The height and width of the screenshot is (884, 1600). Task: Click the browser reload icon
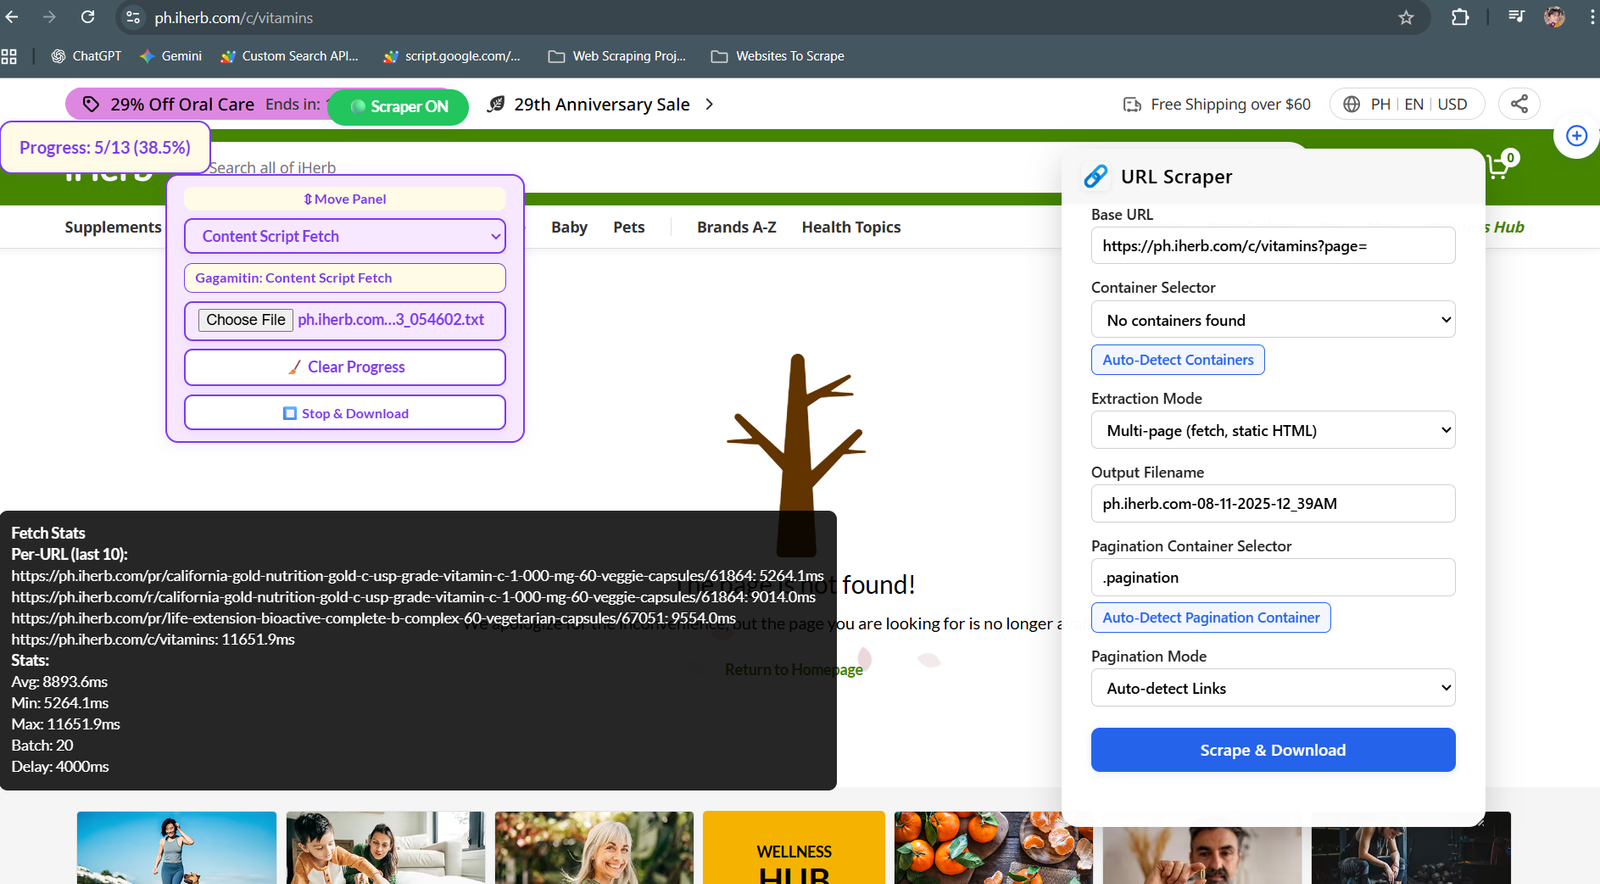tap(88, 17)
